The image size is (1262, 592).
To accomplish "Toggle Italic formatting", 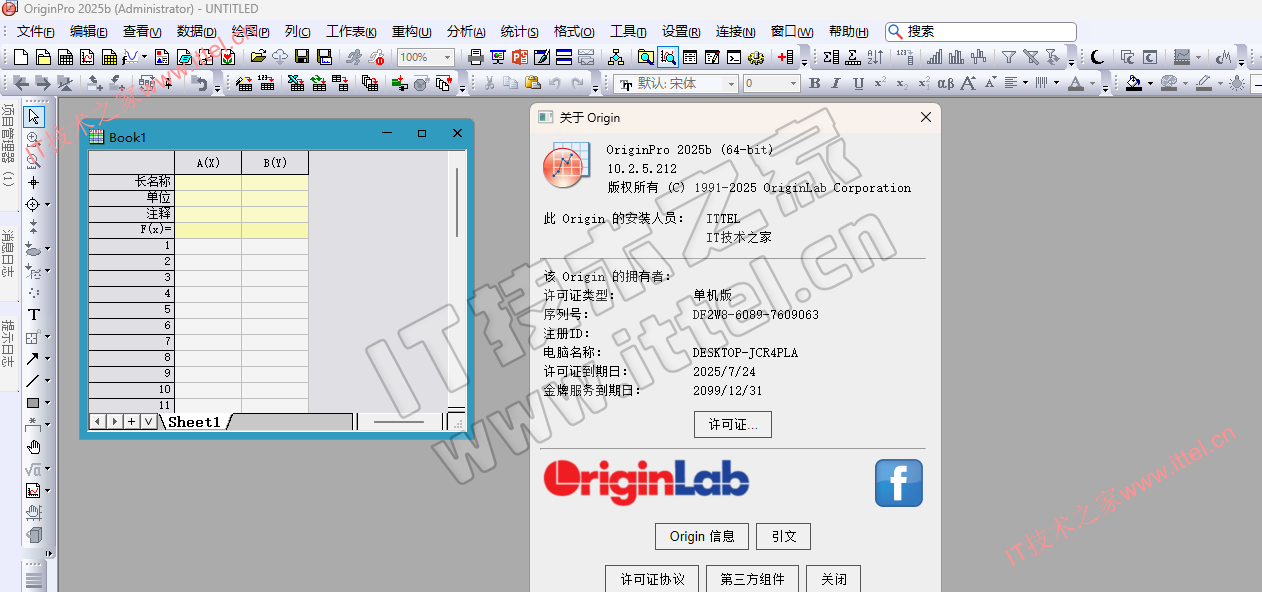I will tap(835, 83).
